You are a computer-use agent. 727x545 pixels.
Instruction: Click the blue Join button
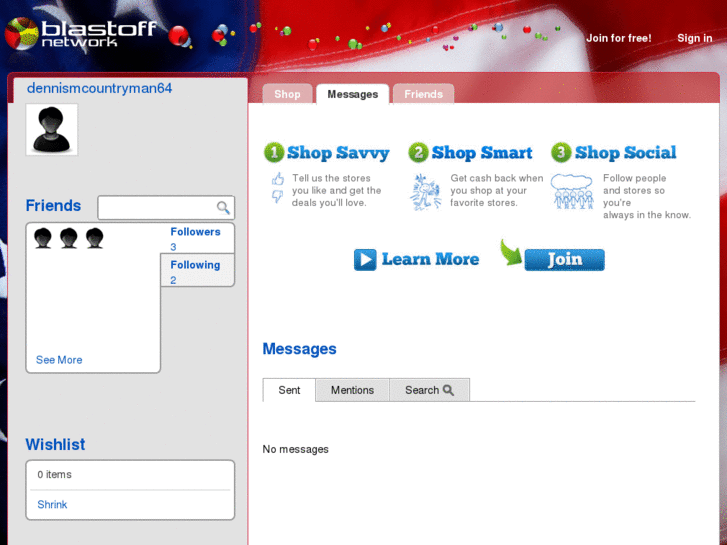564,260
